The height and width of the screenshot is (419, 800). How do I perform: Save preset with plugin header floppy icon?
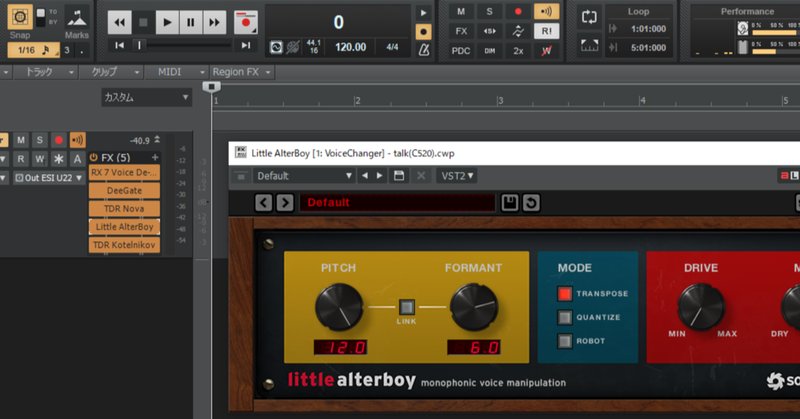click(399, 176)
